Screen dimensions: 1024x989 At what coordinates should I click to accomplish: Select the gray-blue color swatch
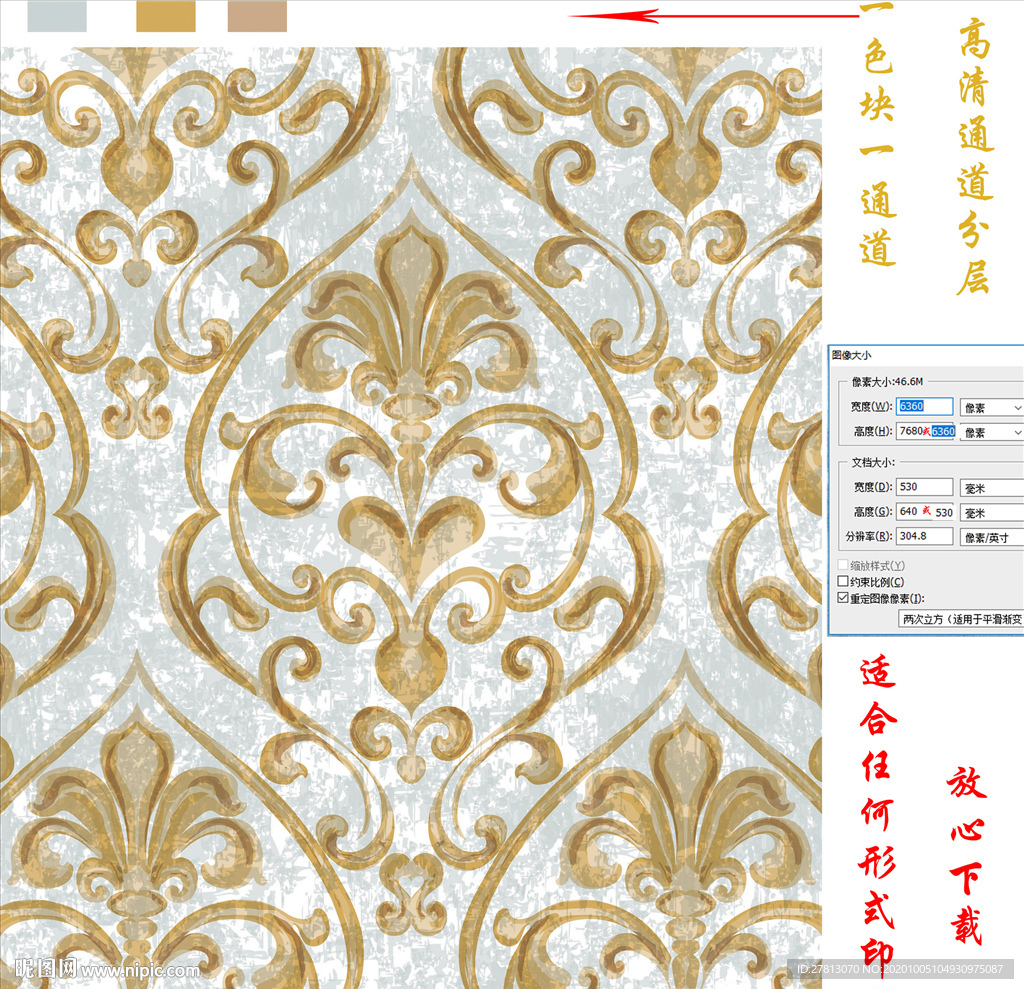[x=57, y=16]
